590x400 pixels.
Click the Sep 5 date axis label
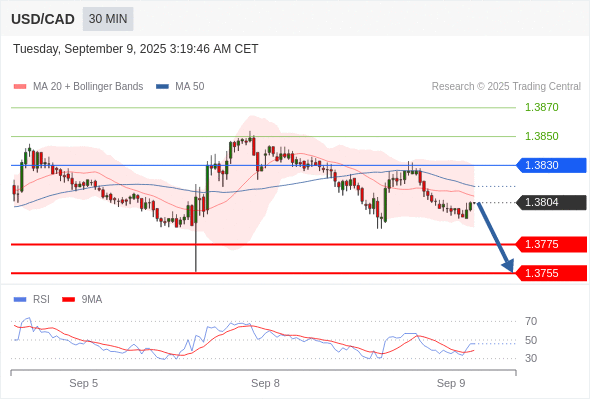tap(84, 383)
